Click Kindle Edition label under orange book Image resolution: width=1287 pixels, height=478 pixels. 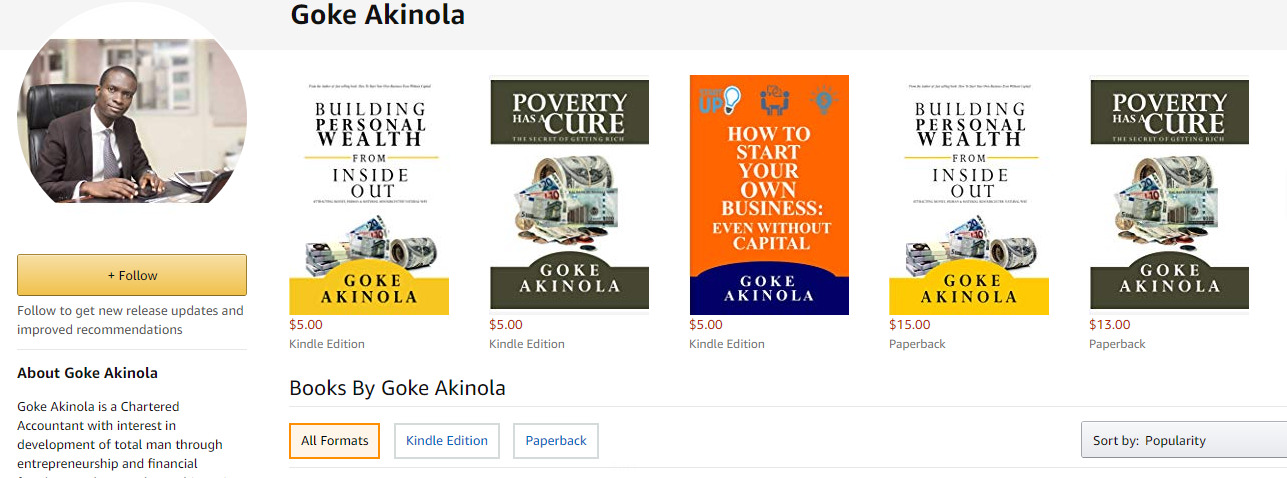(x=727, y=344)
